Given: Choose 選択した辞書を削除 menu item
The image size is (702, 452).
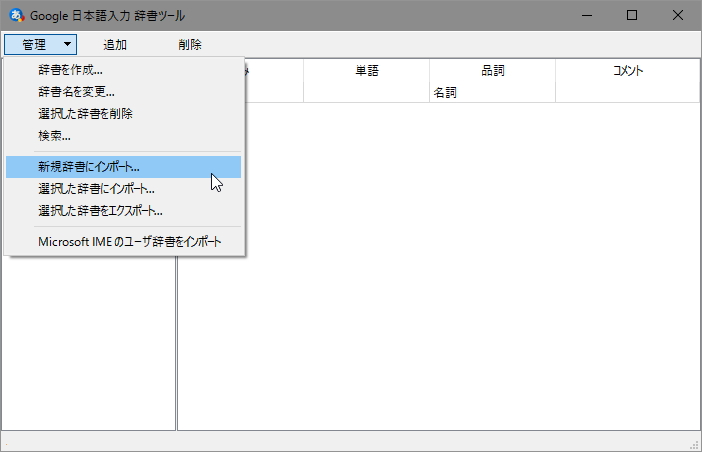Looking at the screenshot, I should pyautogui.click(x=124, y=114).
